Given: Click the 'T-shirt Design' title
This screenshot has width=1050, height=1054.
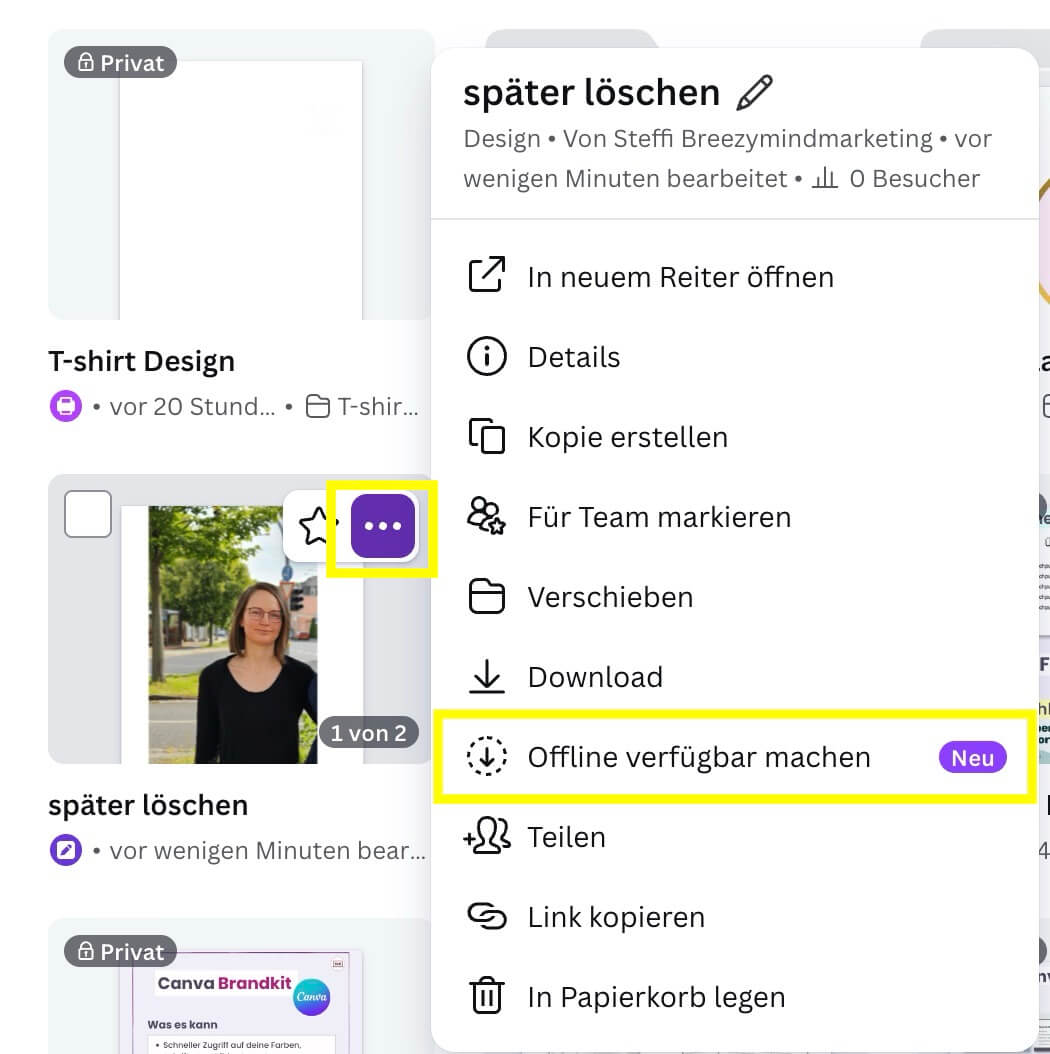Looking at the screenshot, I should (x=141, y=361).
